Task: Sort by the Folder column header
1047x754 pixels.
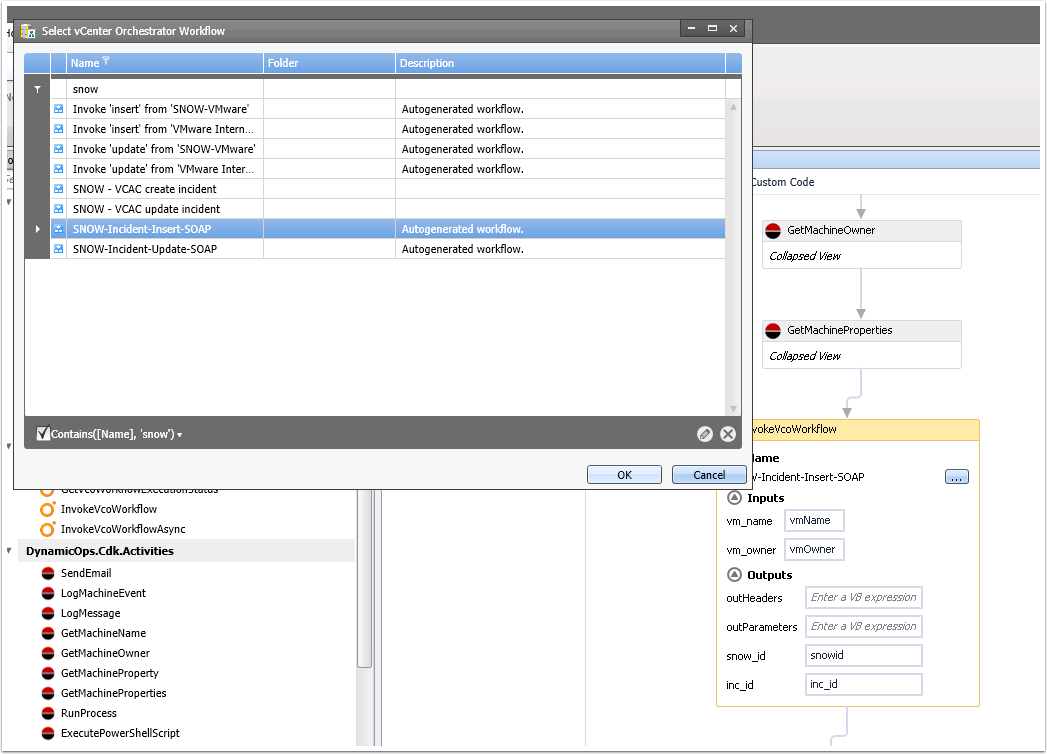Action: click(329, 63)
